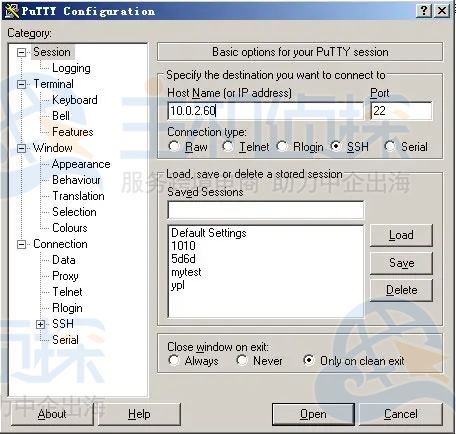Collapse the Connection category

[21, 245]
